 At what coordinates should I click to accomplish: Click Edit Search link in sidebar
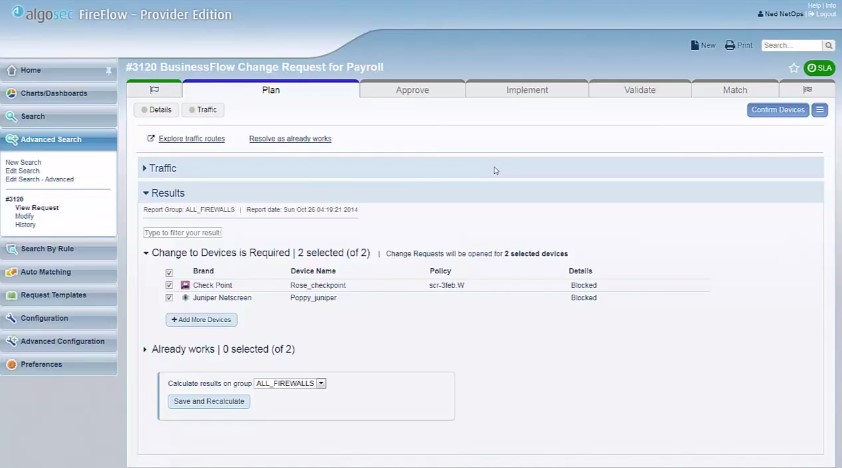tap(23, 171)
